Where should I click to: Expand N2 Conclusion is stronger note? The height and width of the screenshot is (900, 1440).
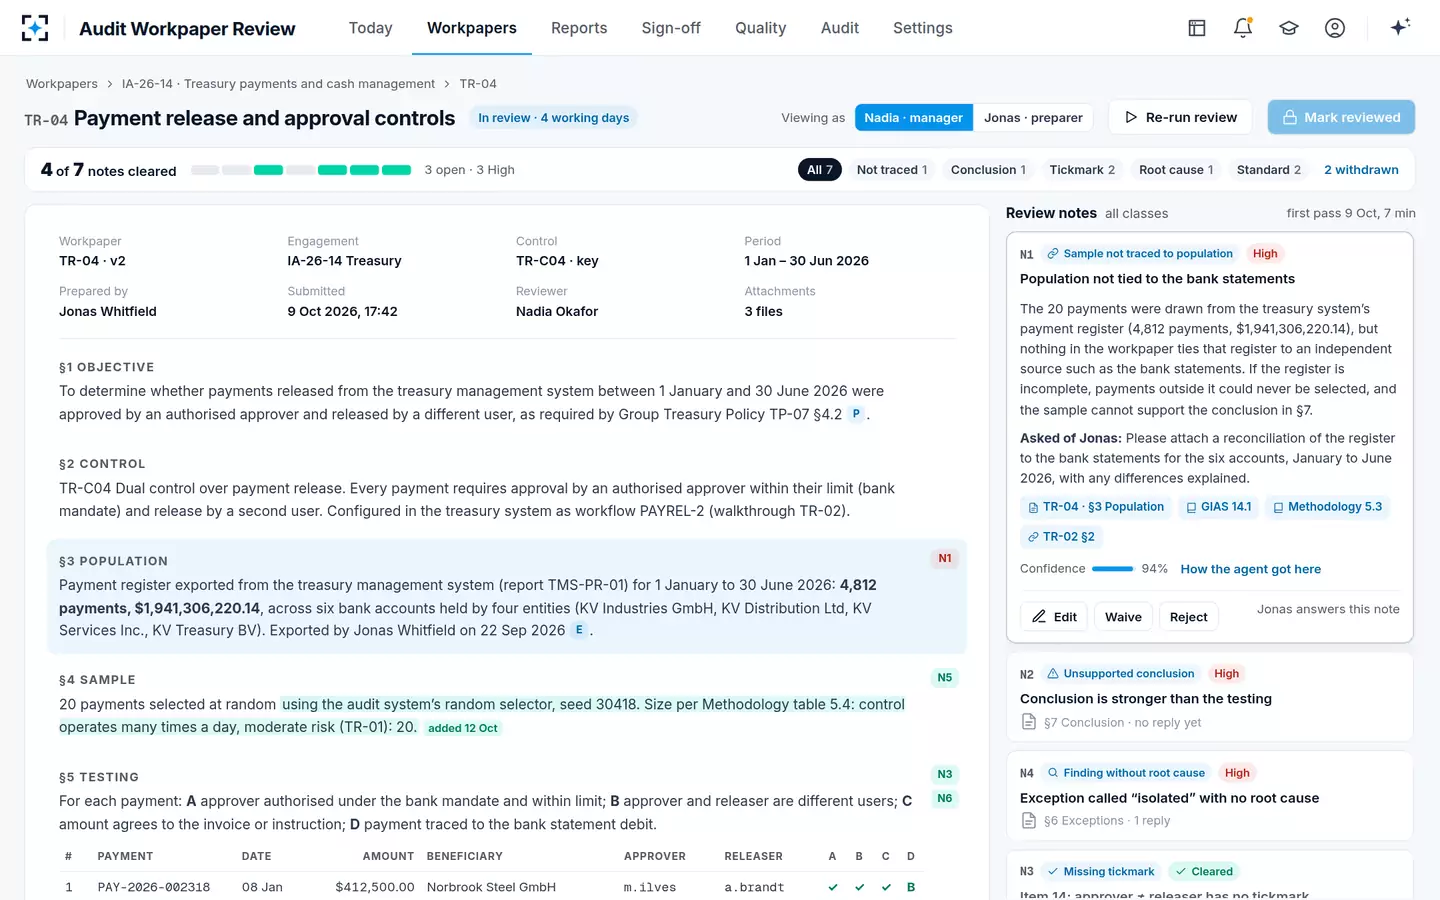(x=1210, y=698)
